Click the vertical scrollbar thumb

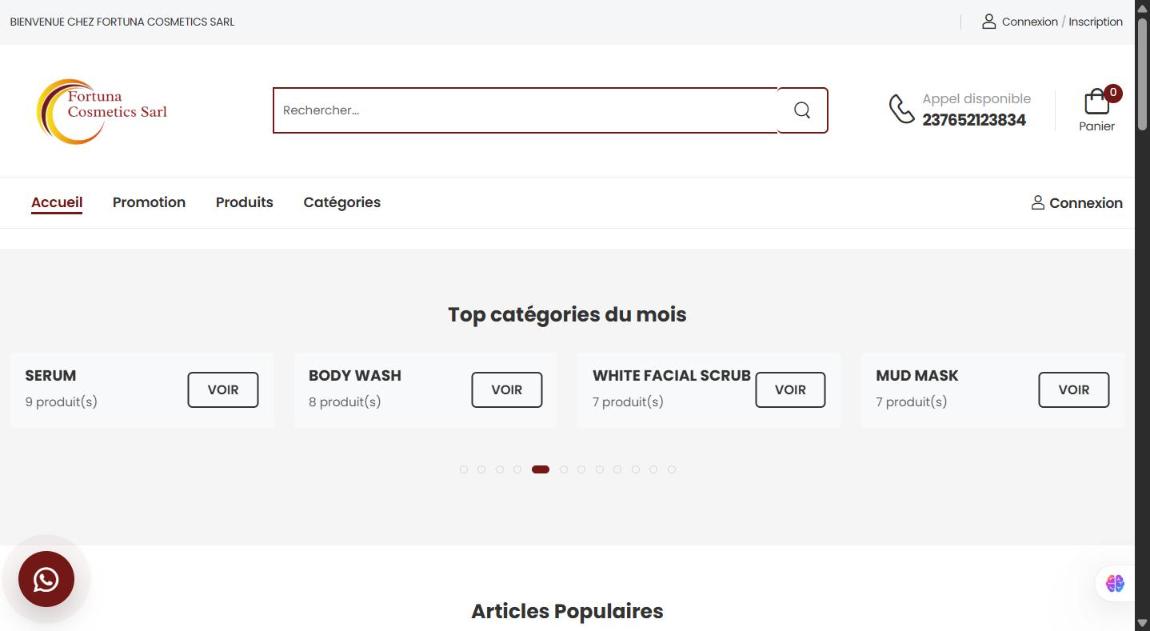1142,73
